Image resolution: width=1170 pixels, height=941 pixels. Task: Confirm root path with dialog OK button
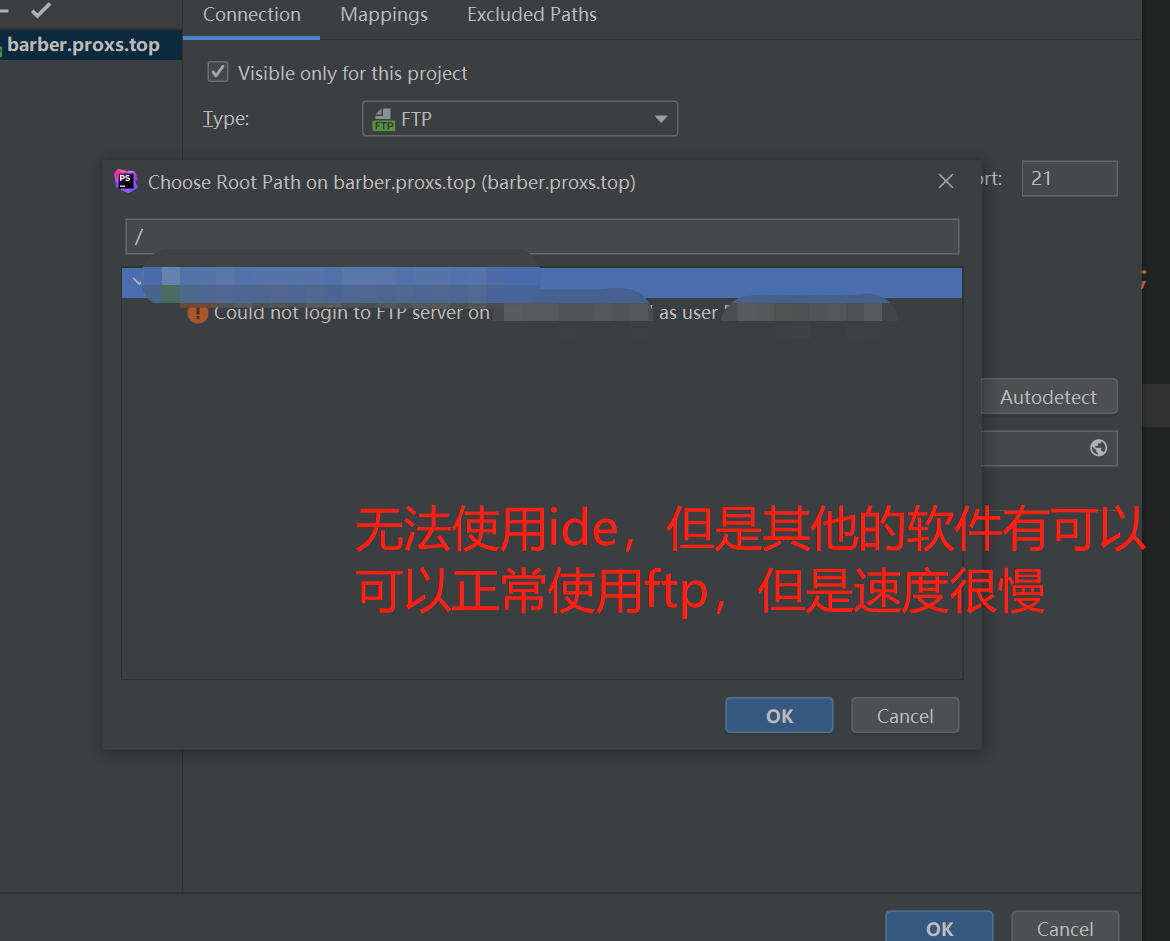pos(779,716)
